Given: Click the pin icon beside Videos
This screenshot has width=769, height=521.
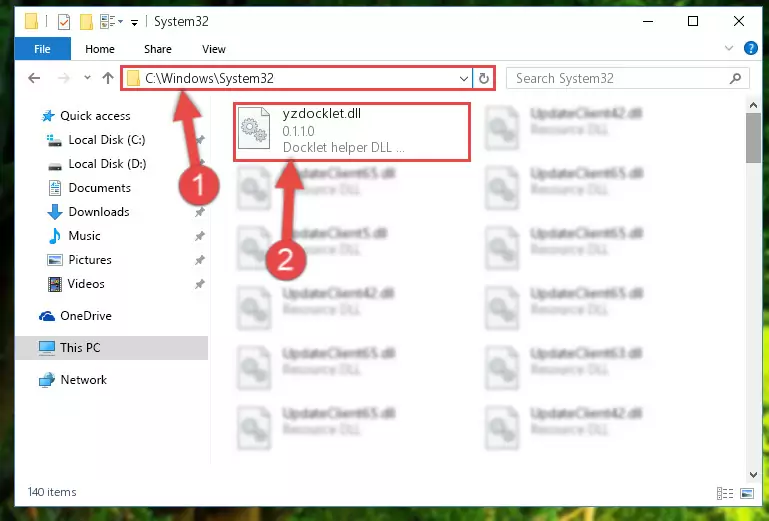Looking at the screenshot, I should point(200,284).
